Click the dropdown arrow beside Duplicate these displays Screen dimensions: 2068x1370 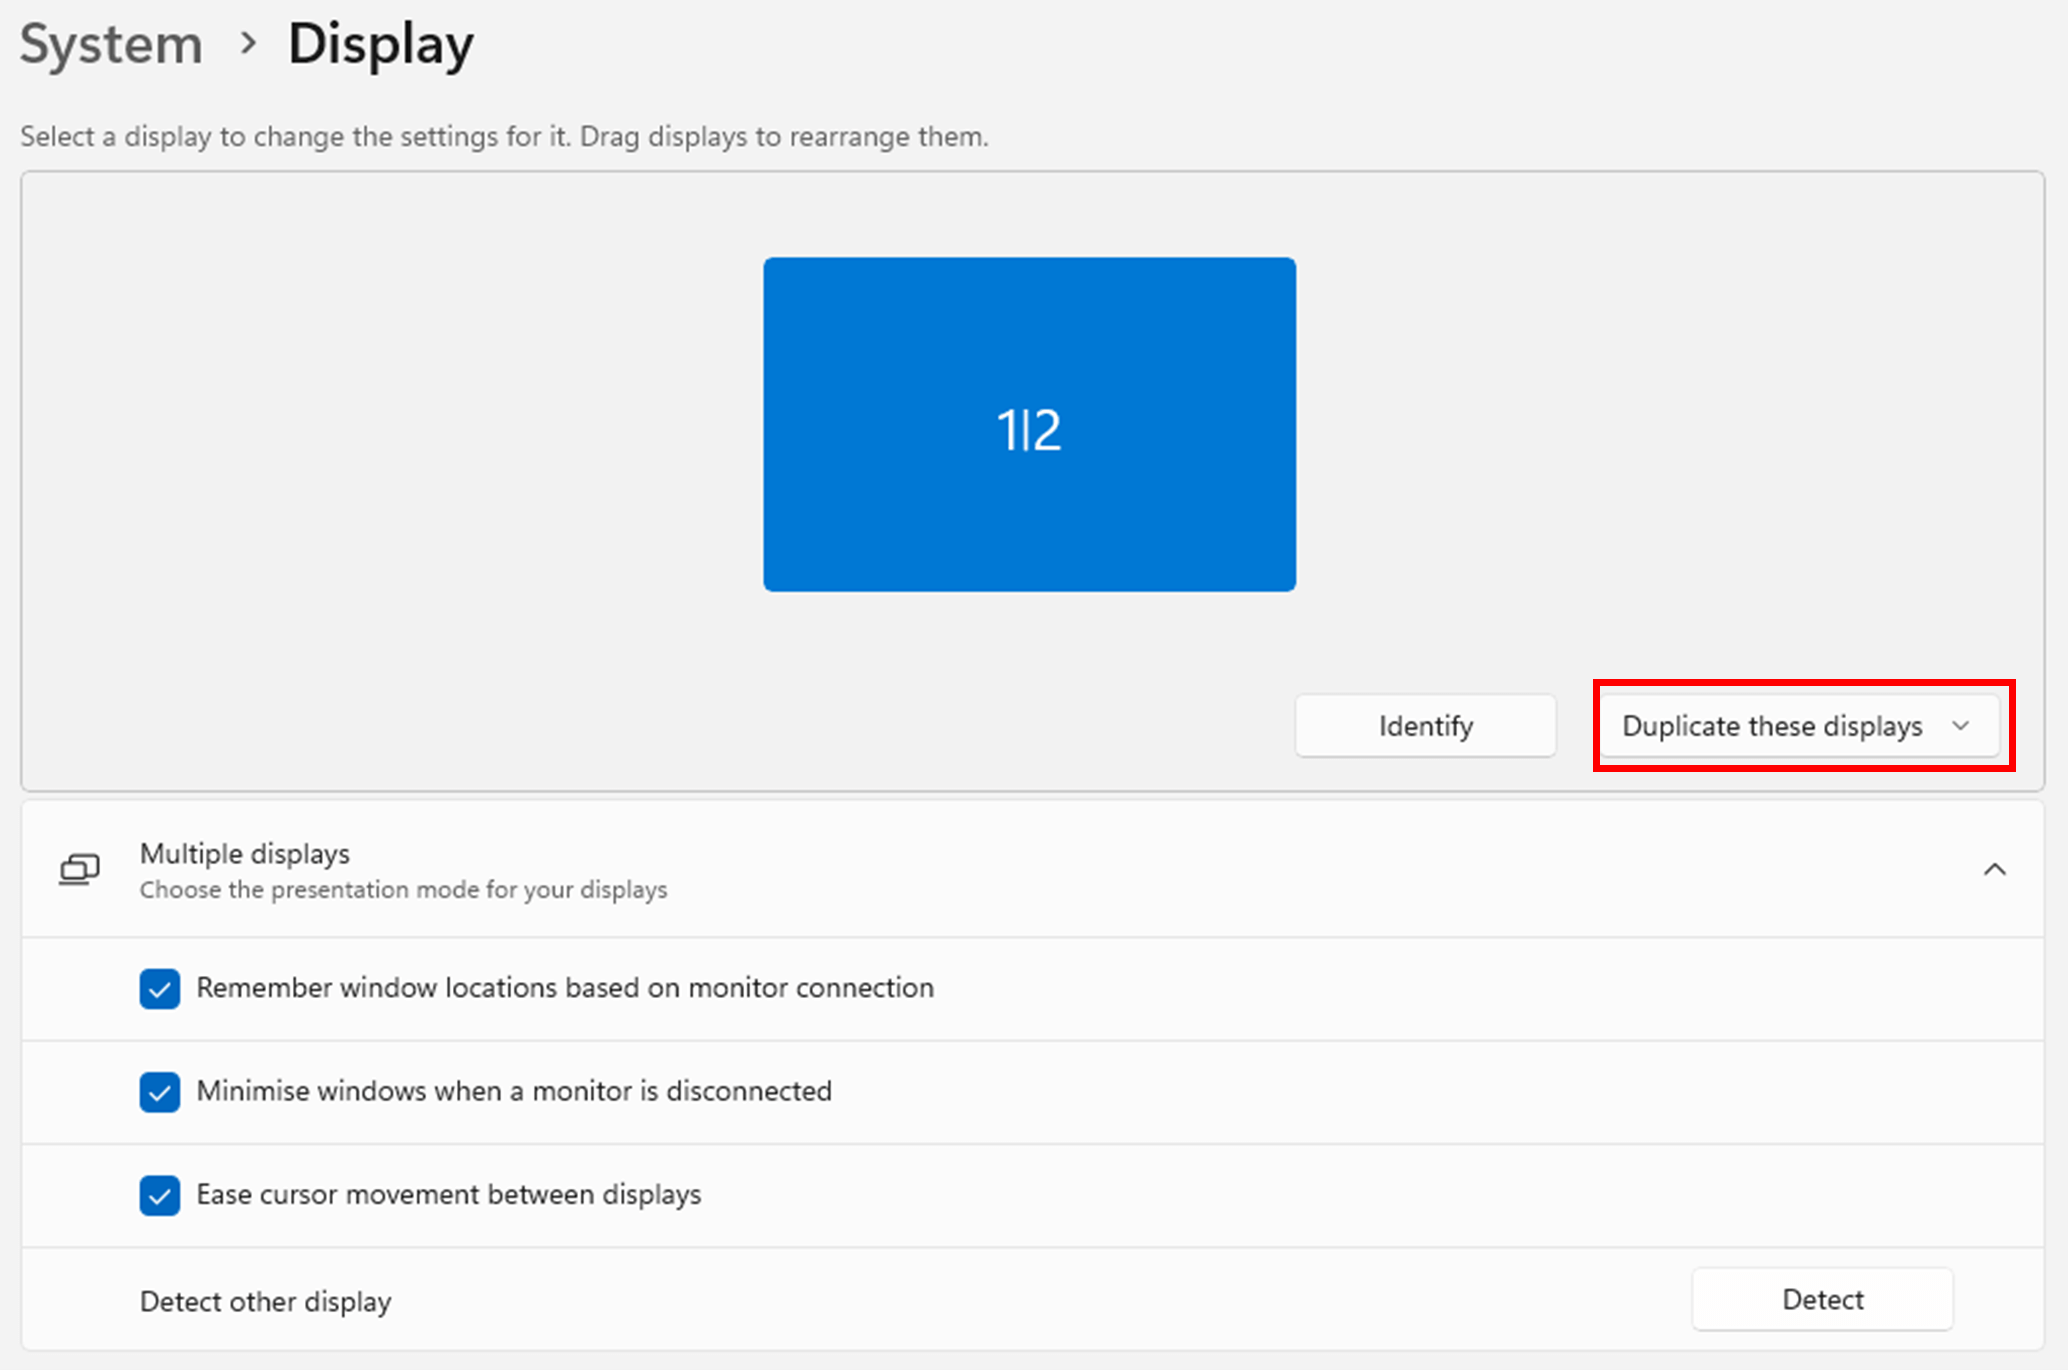tap(1960, 726)
